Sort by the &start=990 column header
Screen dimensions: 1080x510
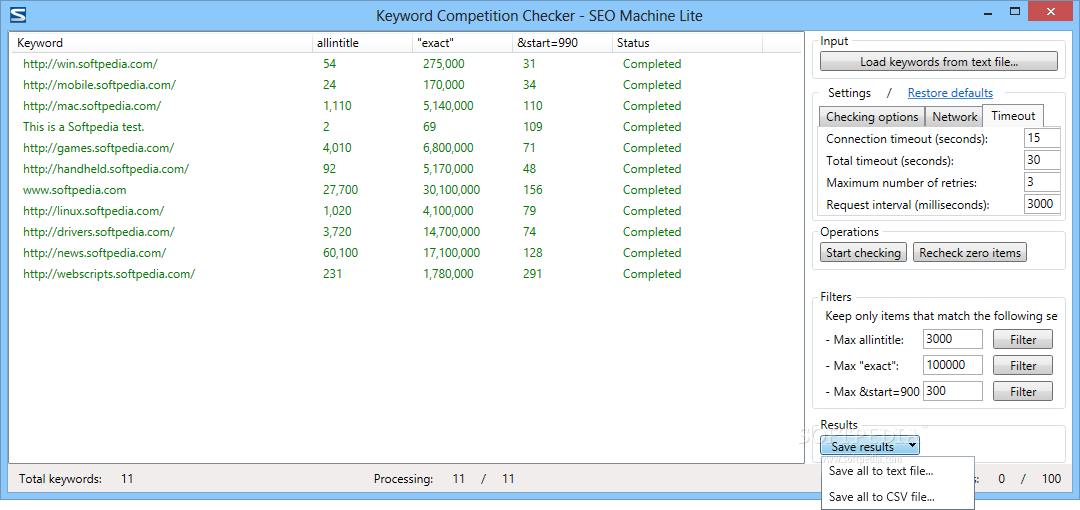[x=562, y=43]
